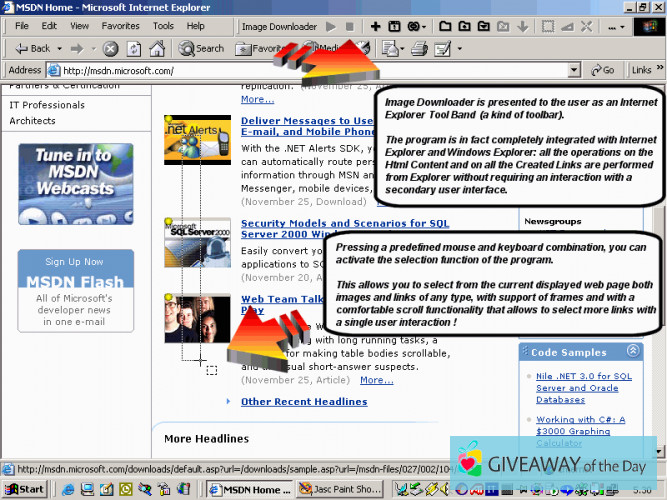Open the Other Recent Headlines link
Image resolution: width=667 pixels, height=500 pixels.
tap(303, 402)
